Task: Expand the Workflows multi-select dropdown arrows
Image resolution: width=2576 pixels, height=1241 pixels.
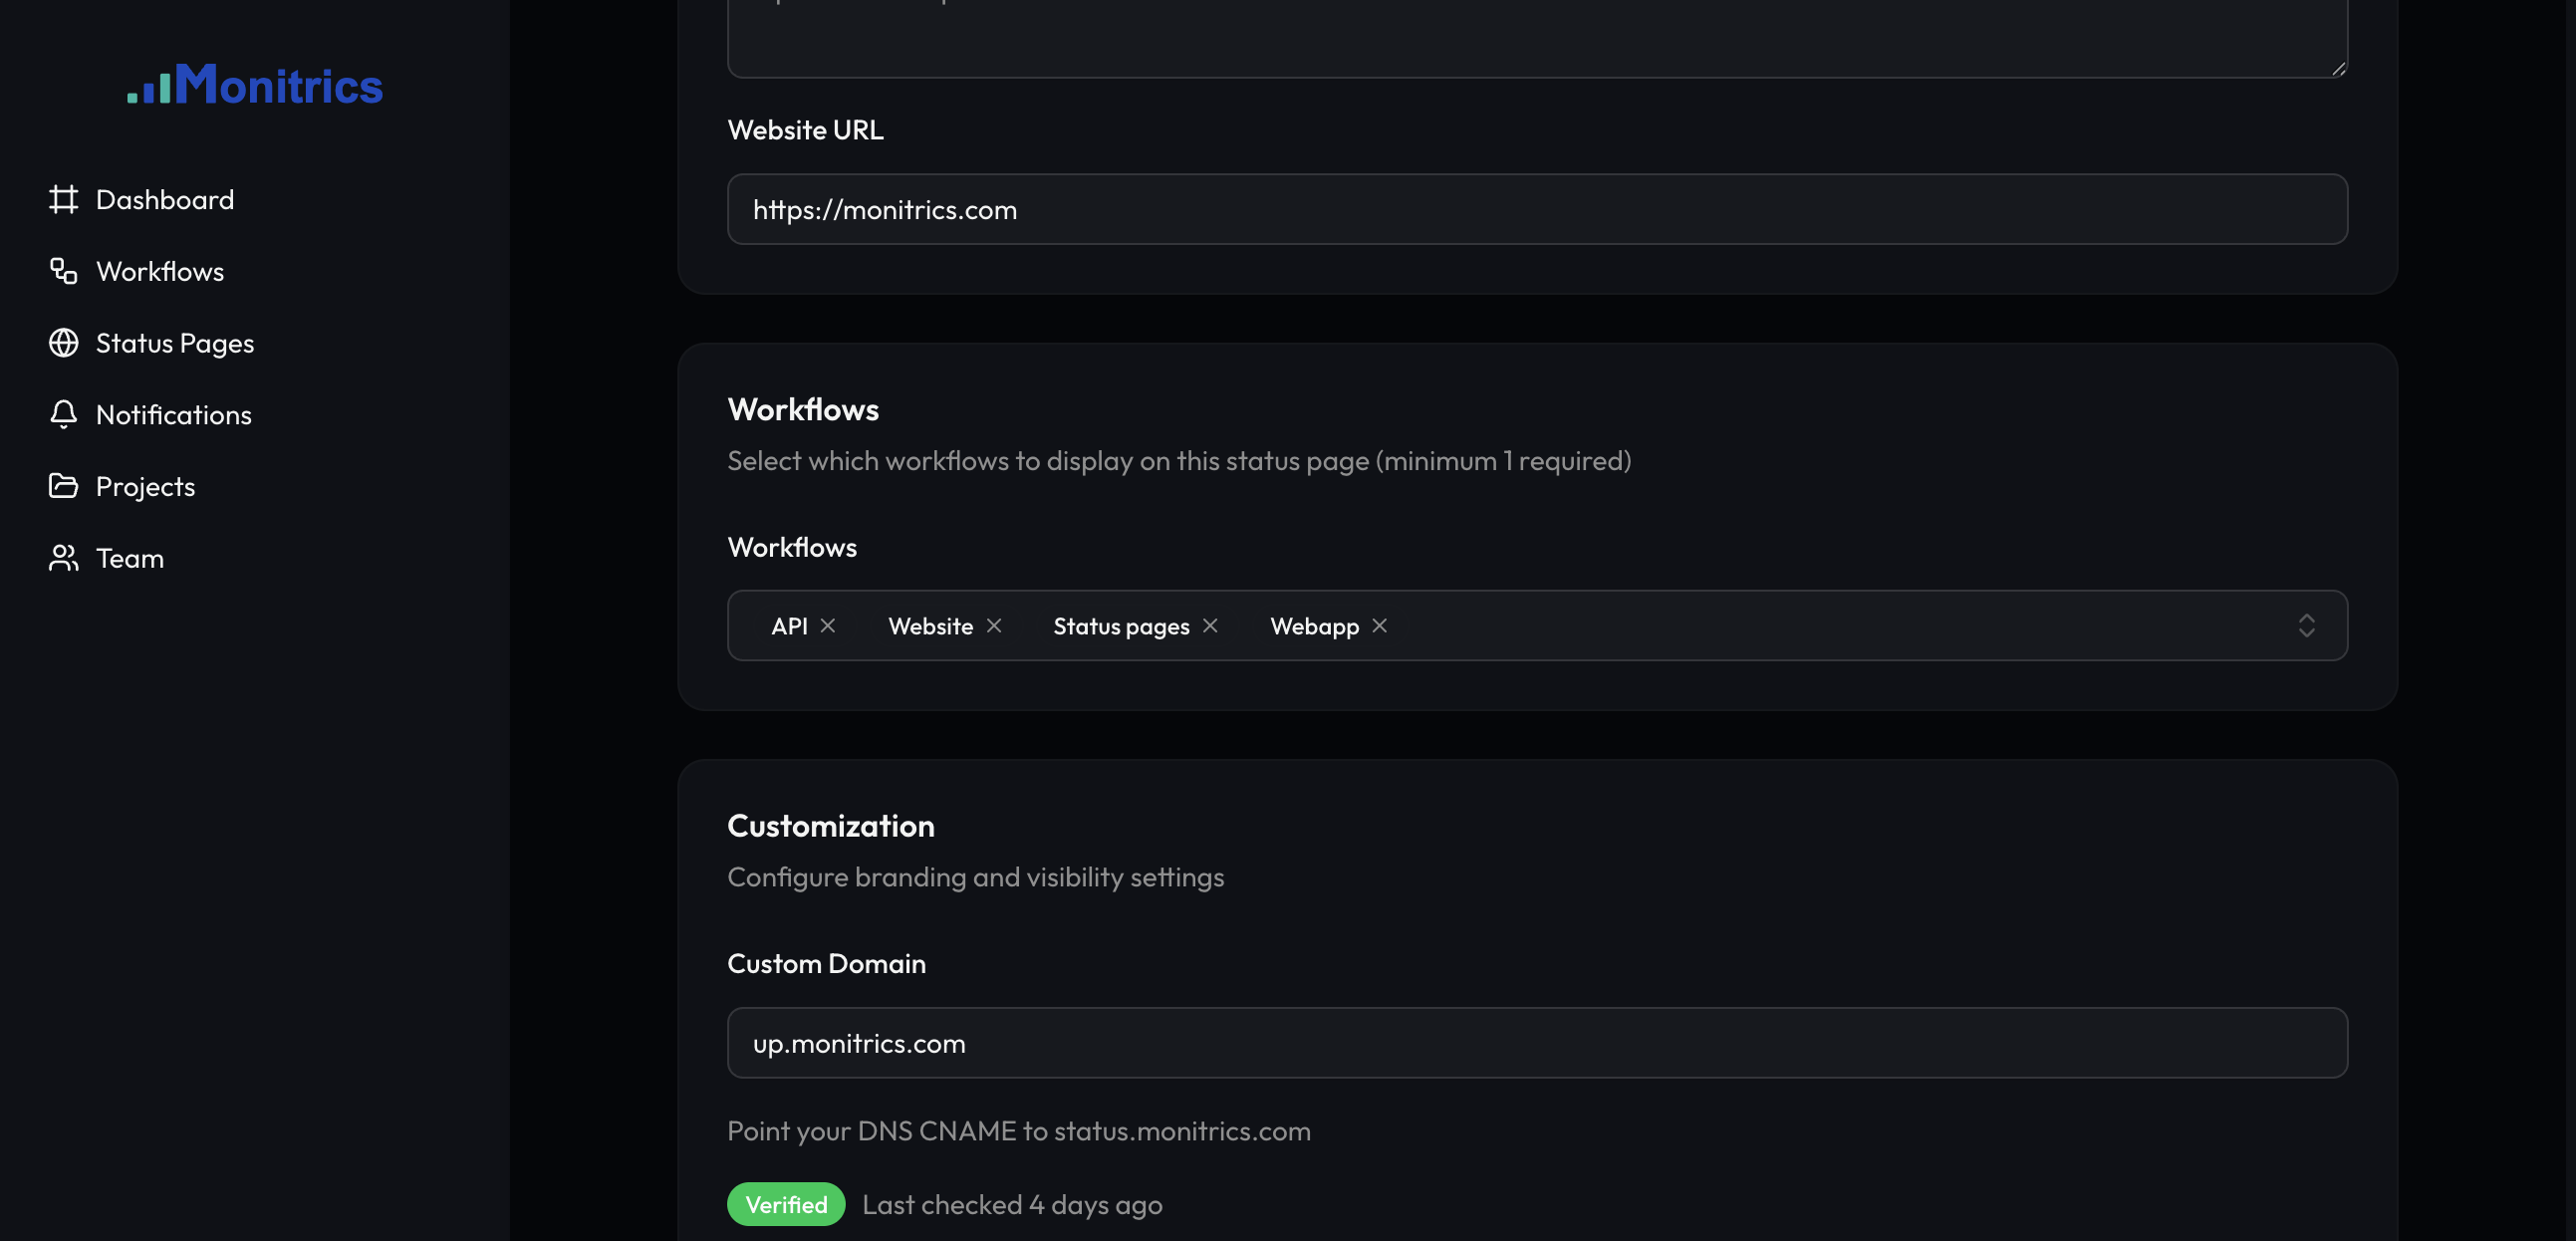Action: (x=2306, y=626)
